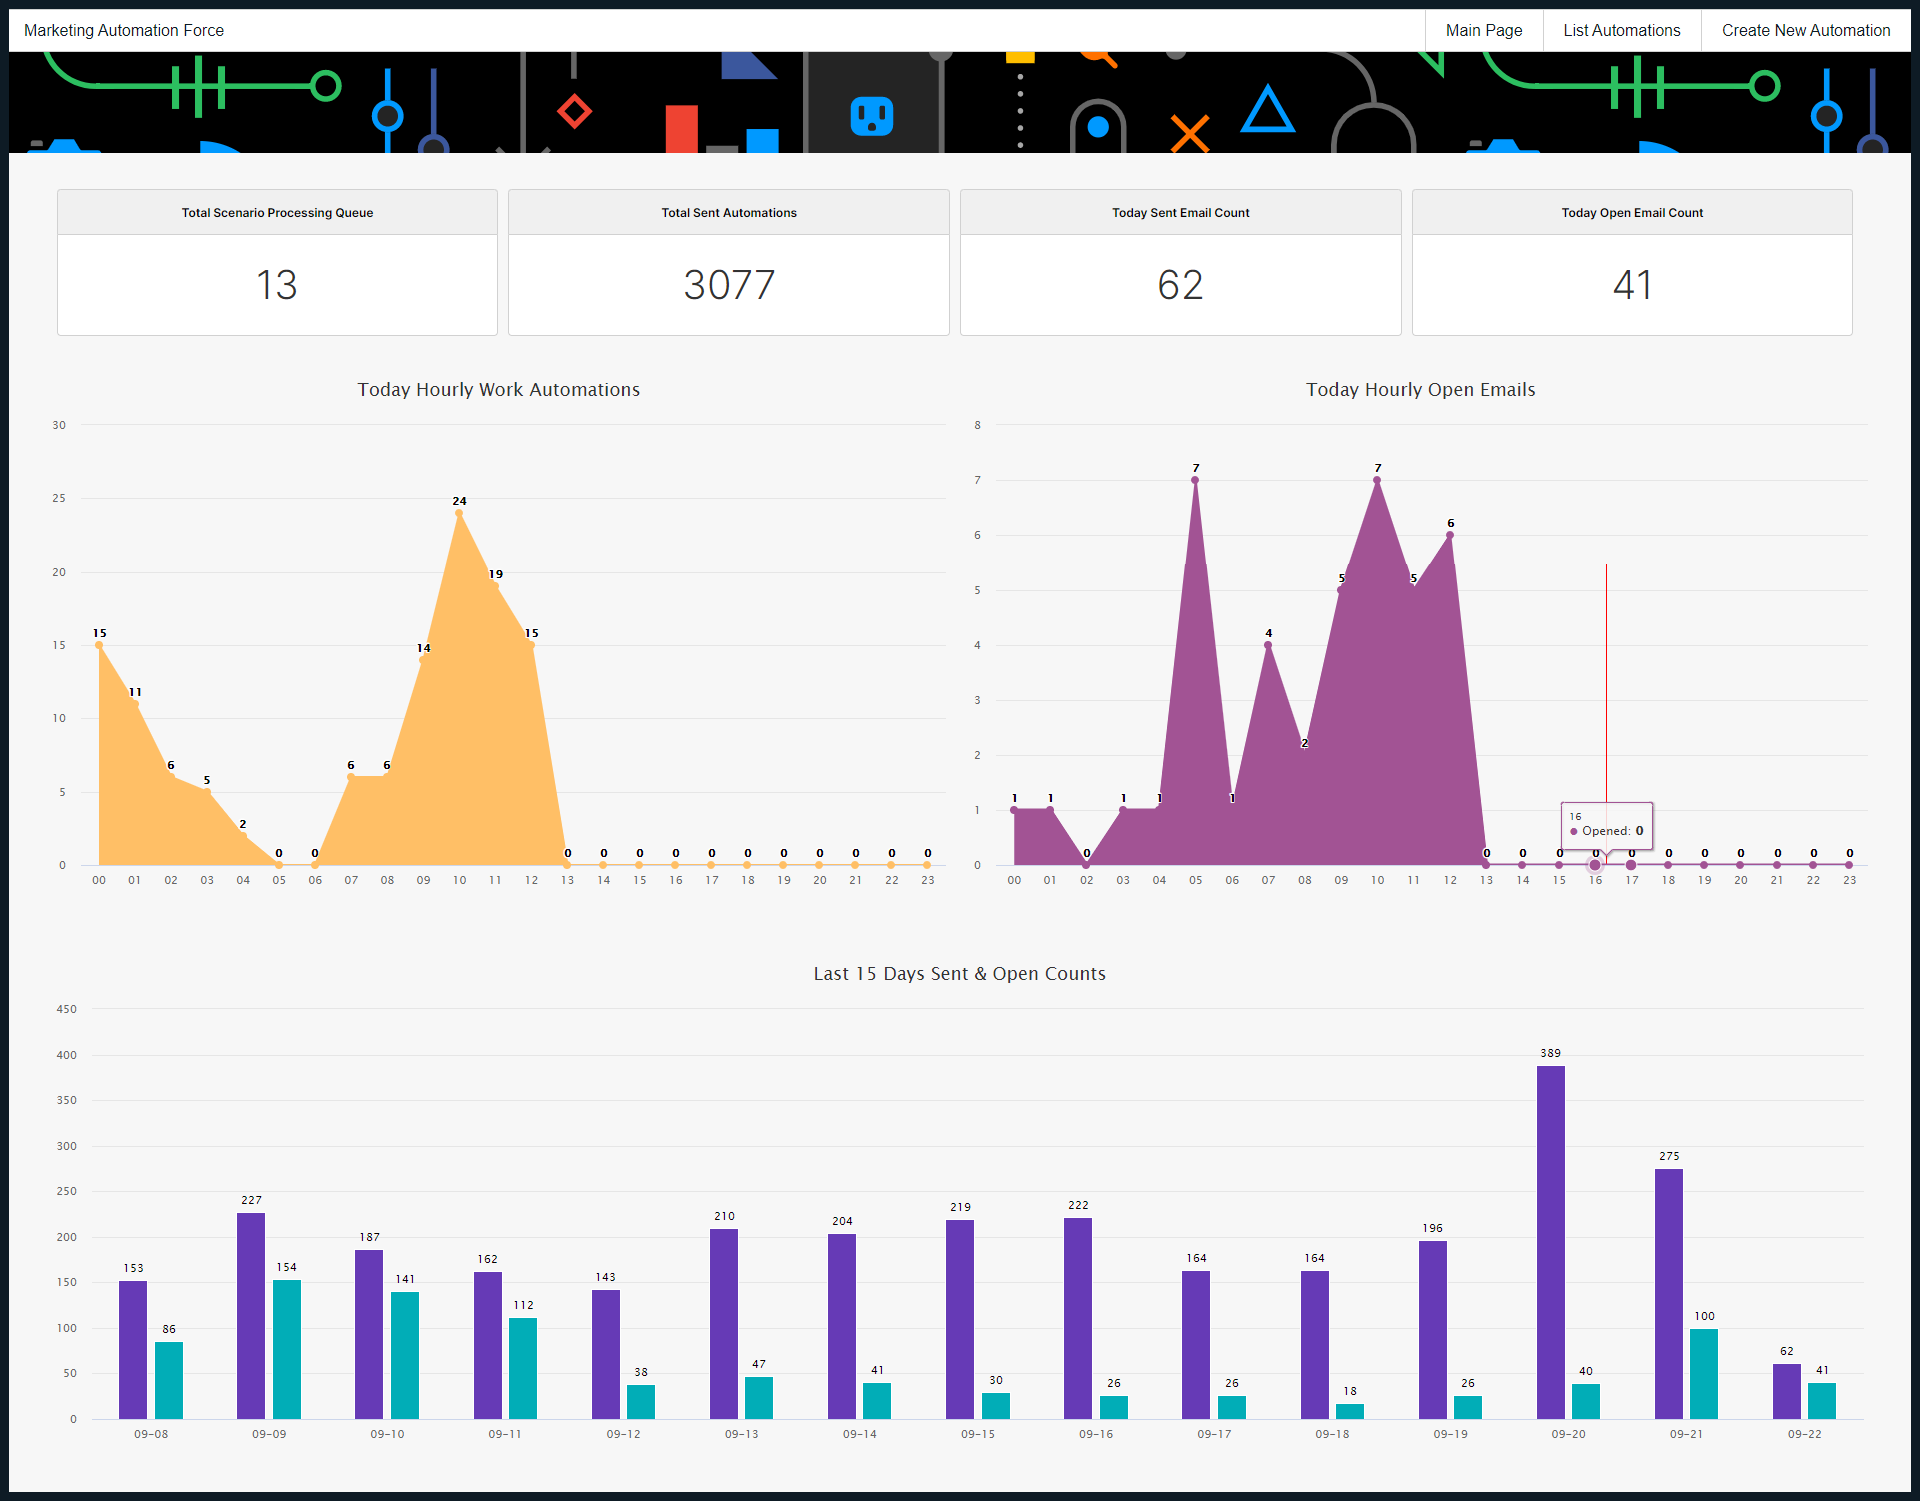The height and width of the screenshot is (1501, 1920).
Task: Click the purple bar labeled 162 on 09-11
Action: click(488, 1345)
